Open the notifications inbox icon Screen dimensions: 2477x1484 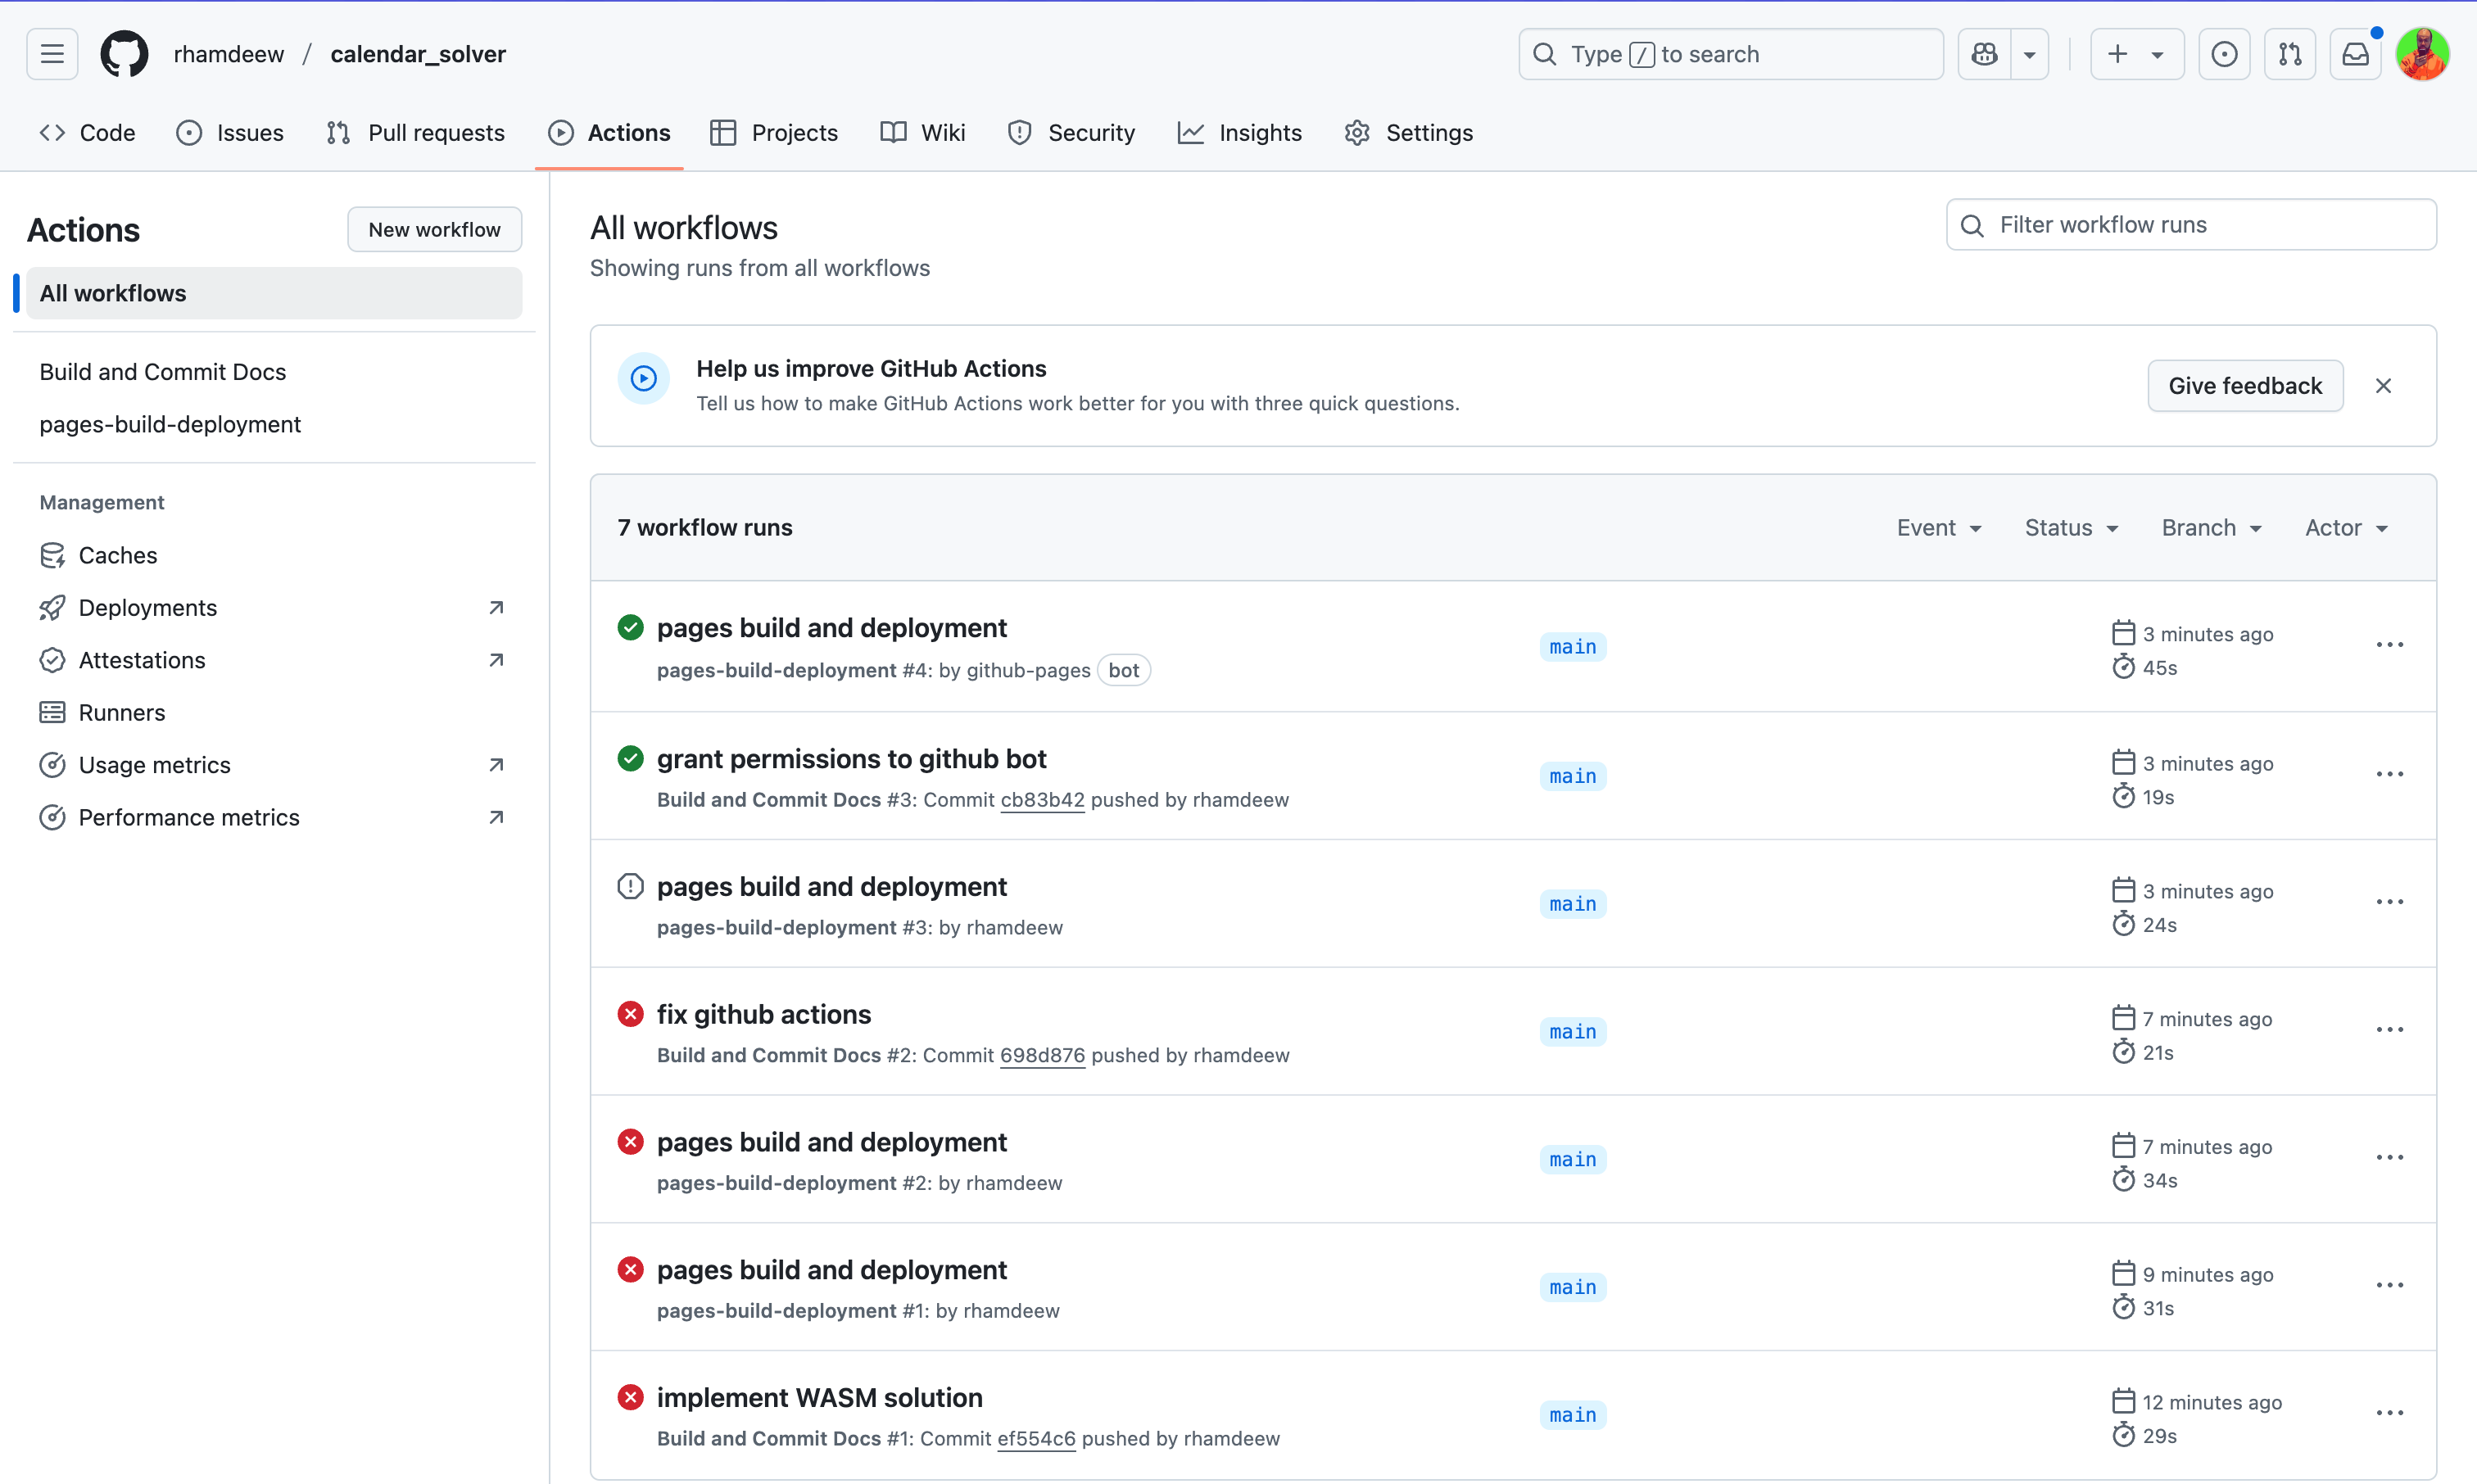pos(2355,54)
